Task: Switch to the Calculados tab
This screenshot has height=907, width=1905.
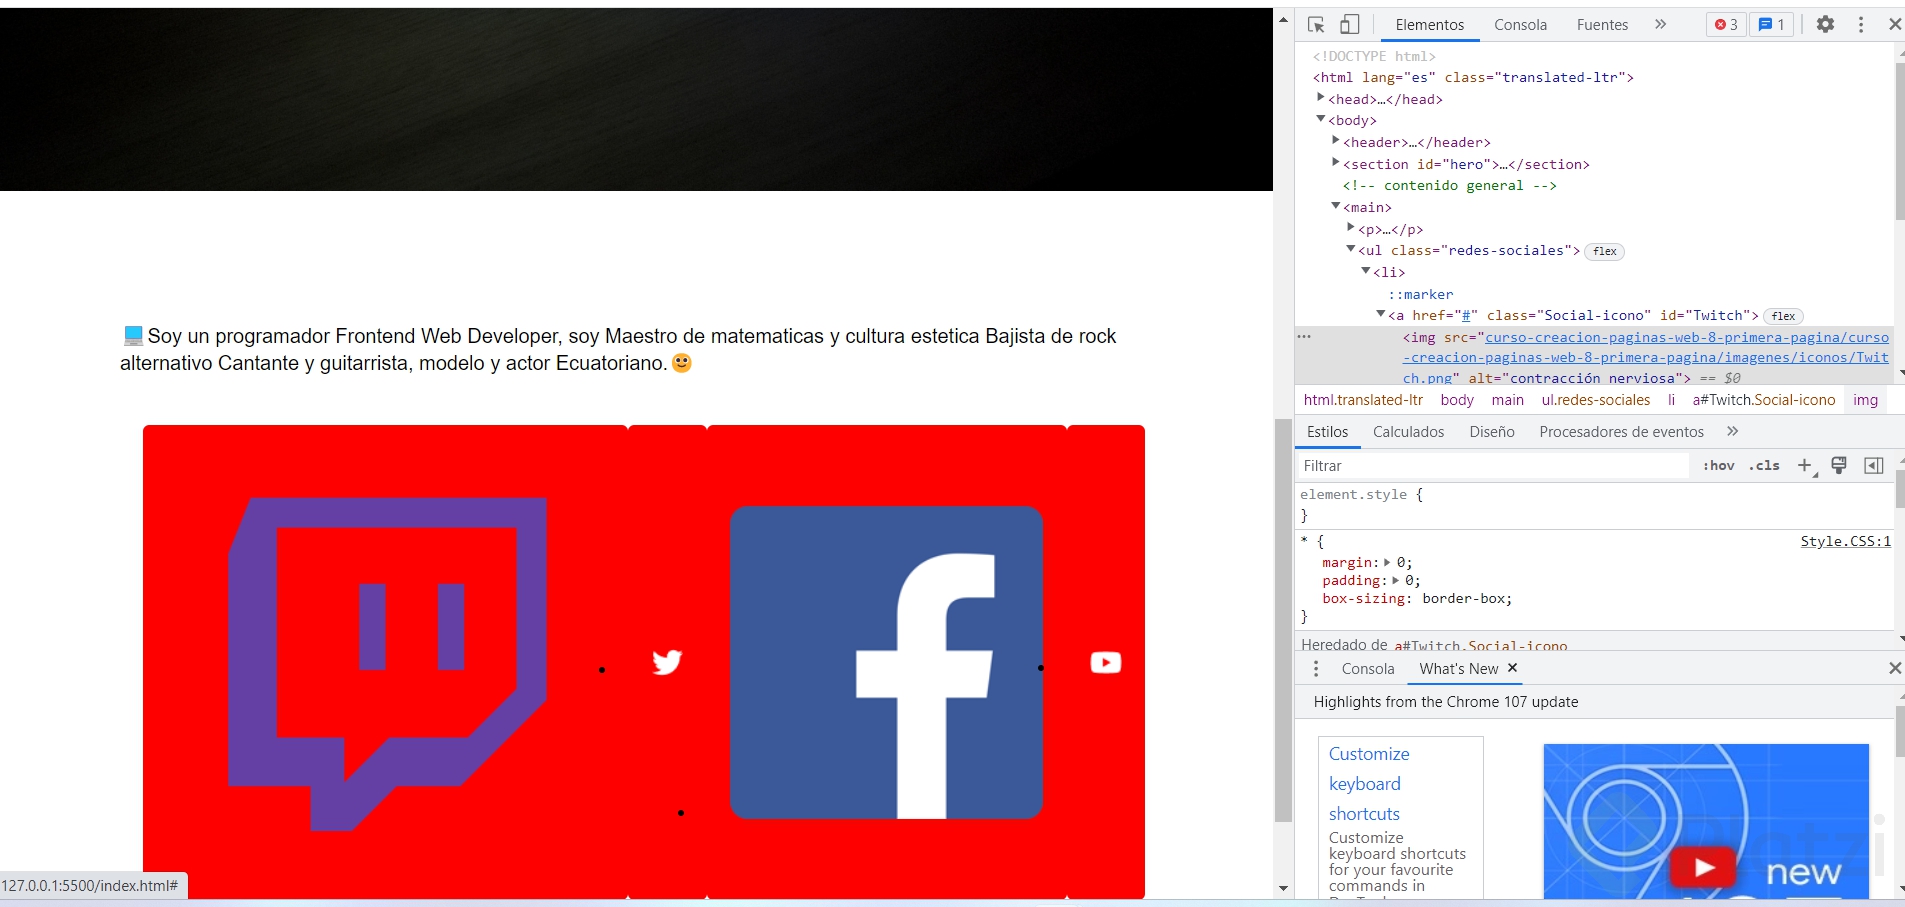Action: point(1408,432)
